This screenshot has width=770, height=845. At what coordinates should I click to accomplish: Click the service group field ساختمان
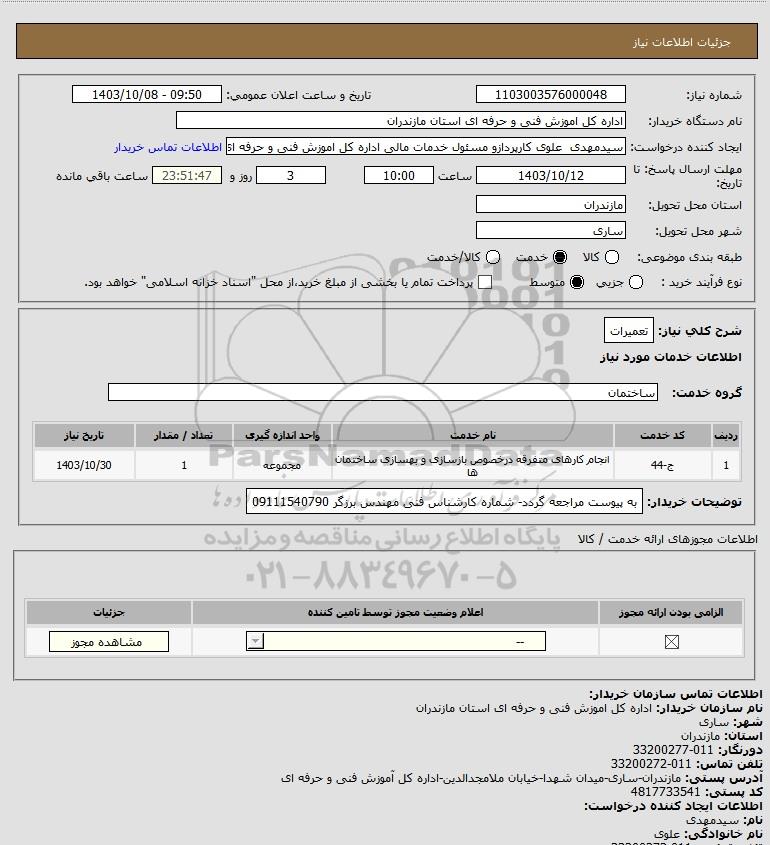[x=383, y=392]
